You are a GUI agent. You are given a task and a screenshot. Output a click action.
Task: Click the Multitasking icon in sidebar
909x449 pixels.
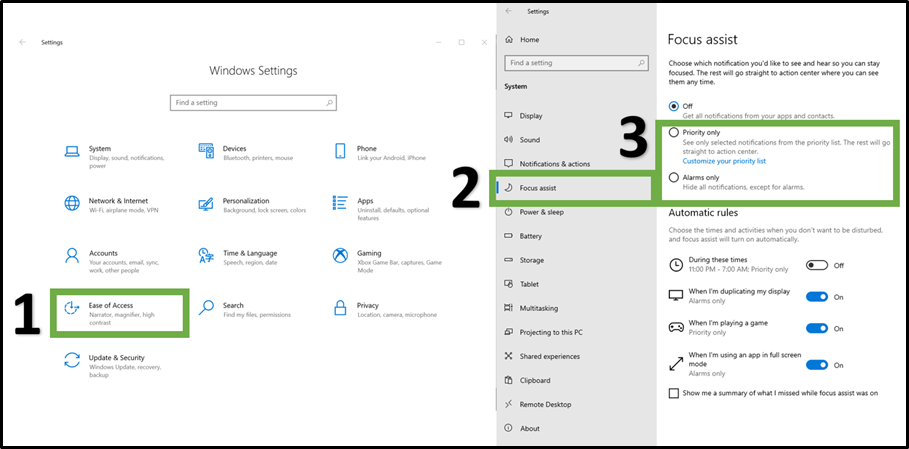coord(509,308)
